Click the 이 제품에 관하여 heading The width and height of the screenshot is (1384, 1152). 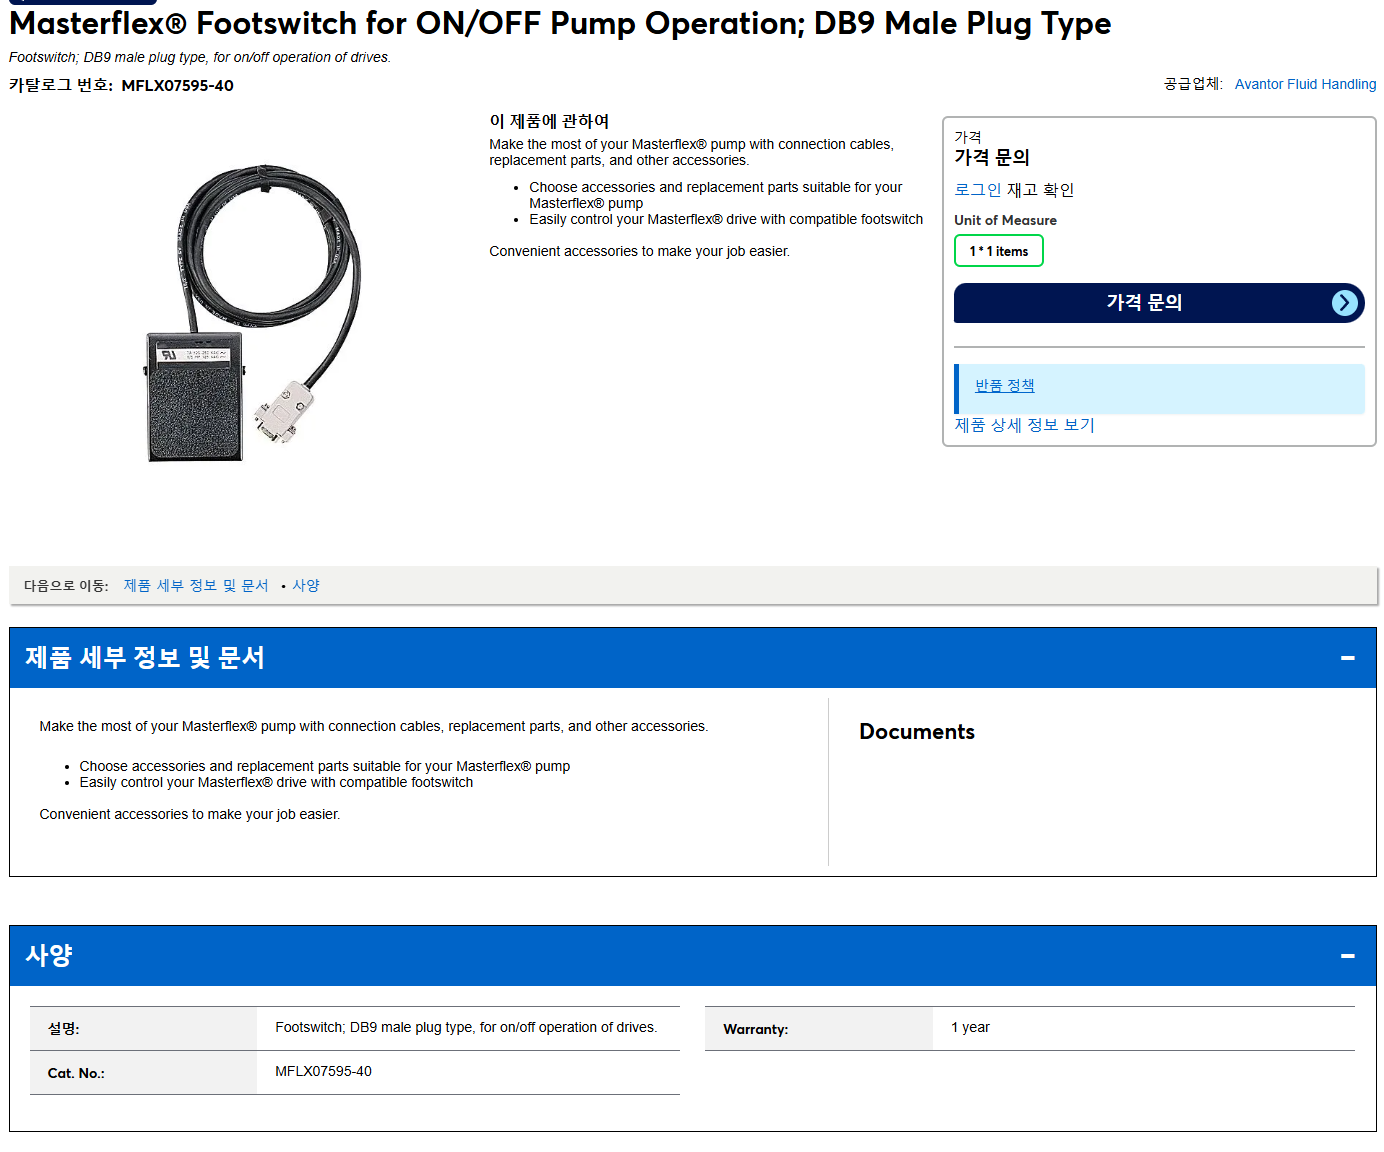pyautogui.click(x=549, y=121)
